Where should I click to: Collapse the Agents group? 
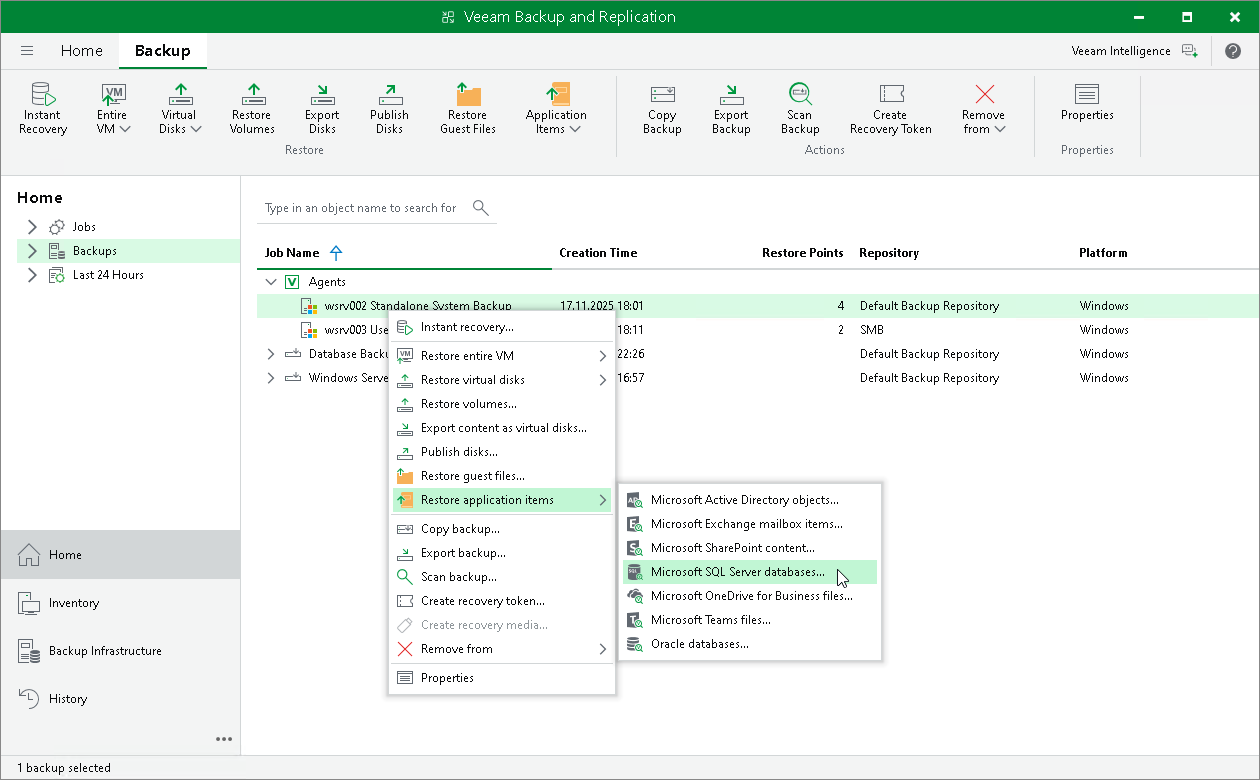pyautogui.click(x=271, y=282)
